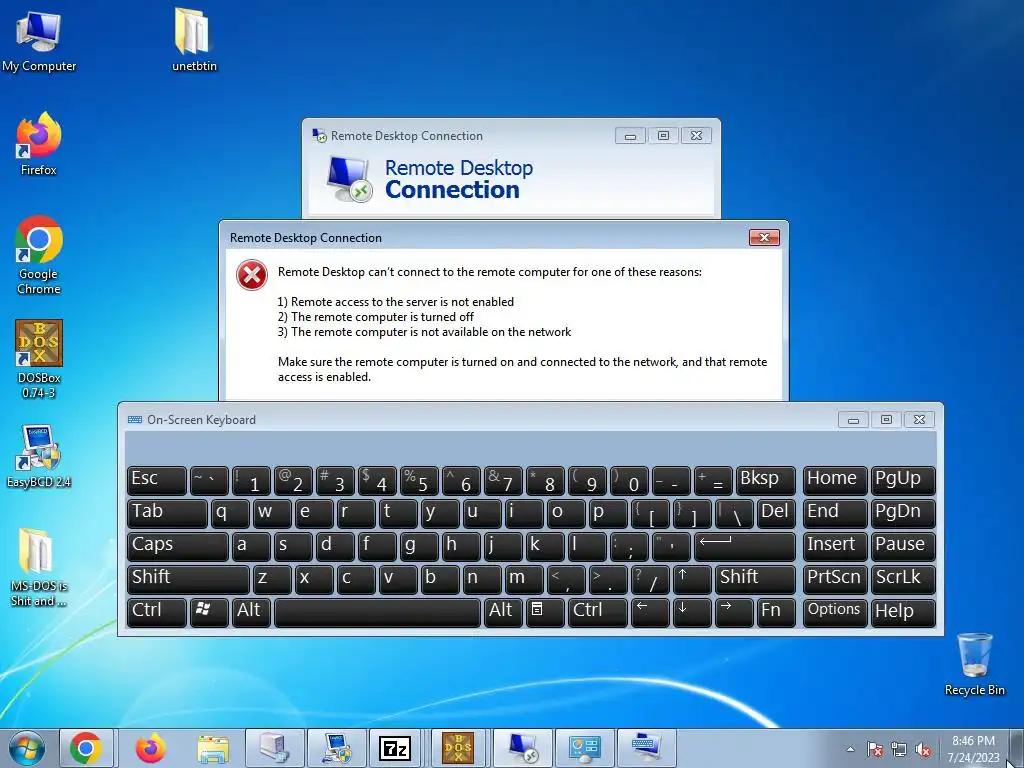The width and height of the screenshot is (1024, 768).
Task: Select the DOSBox 0.74-3 desktop shortcut
Action: 39,359
